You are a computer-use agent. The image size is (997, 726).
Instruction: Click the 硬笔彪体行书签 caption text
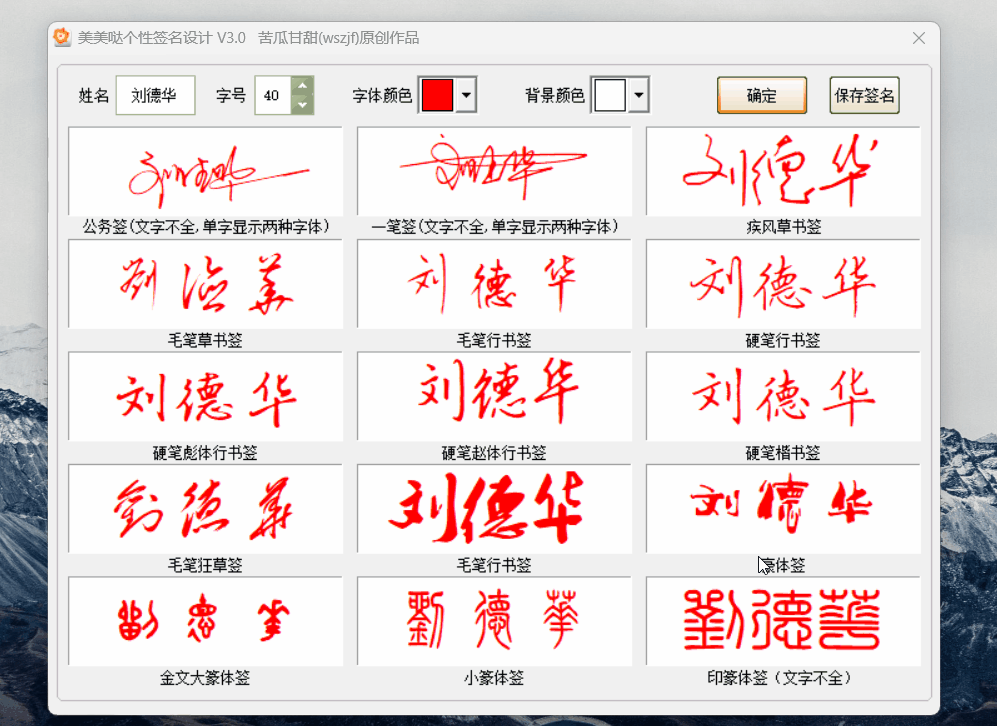tap(205, 453)
